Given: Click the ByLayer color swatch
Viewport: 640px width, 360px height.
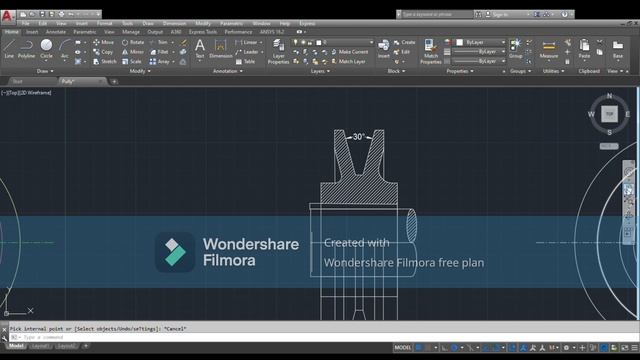Looking at the screenshot, I should (460, 42).
